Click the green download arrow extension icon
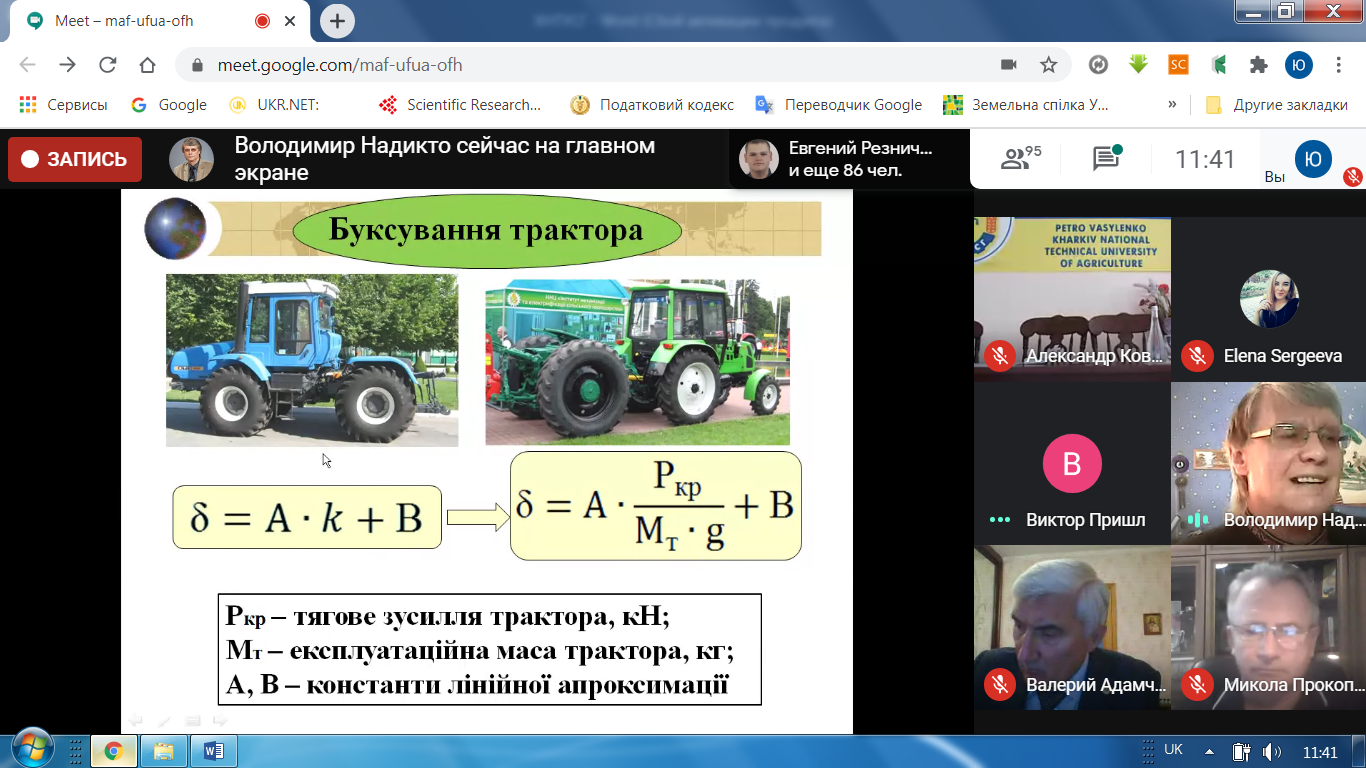 1138,65
